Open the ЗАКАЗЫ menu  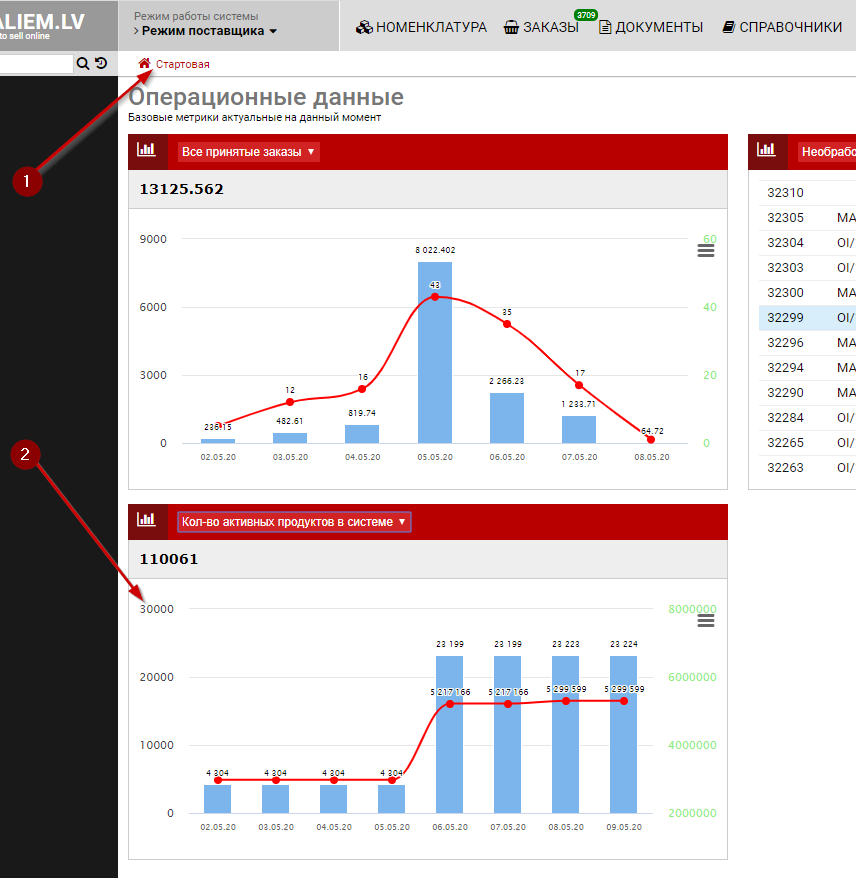542,27
